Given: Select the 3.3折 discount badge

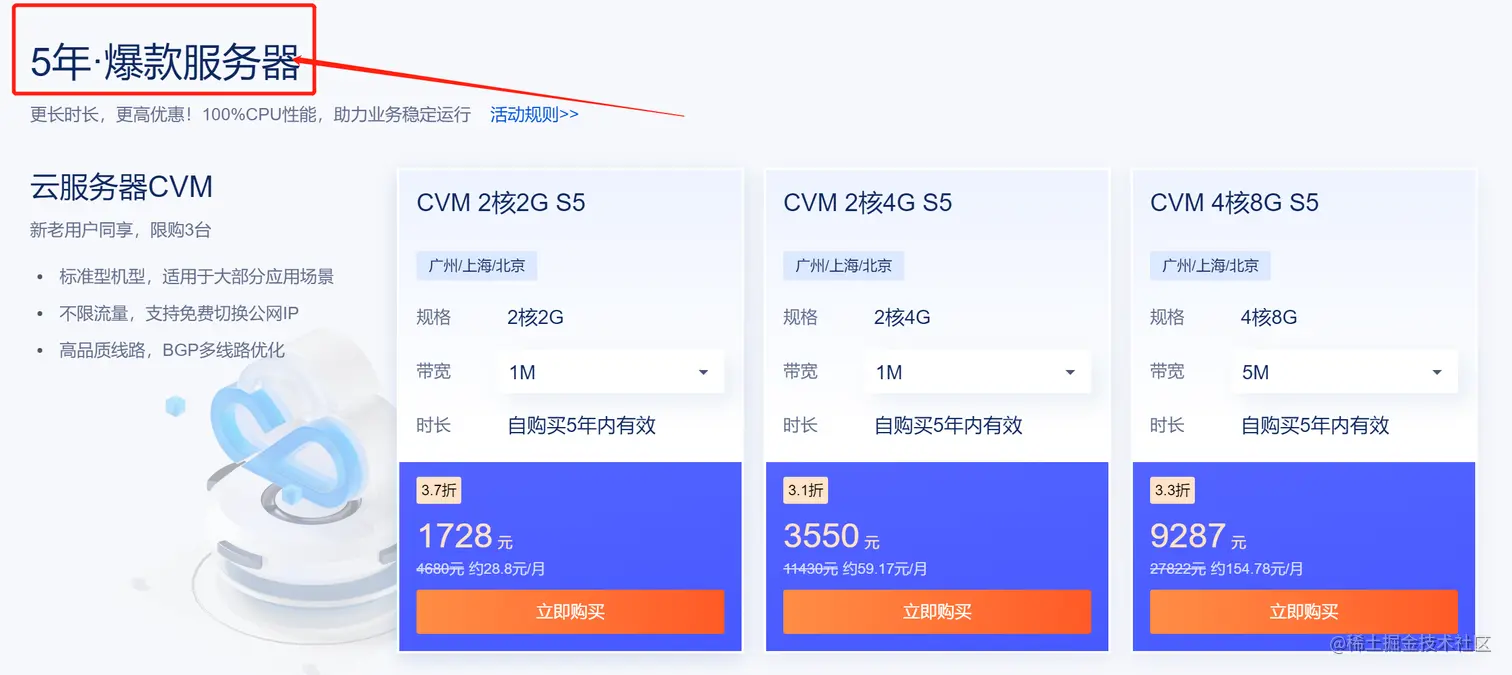Looking at the screenshot, I should click(x=1173, y=490).
